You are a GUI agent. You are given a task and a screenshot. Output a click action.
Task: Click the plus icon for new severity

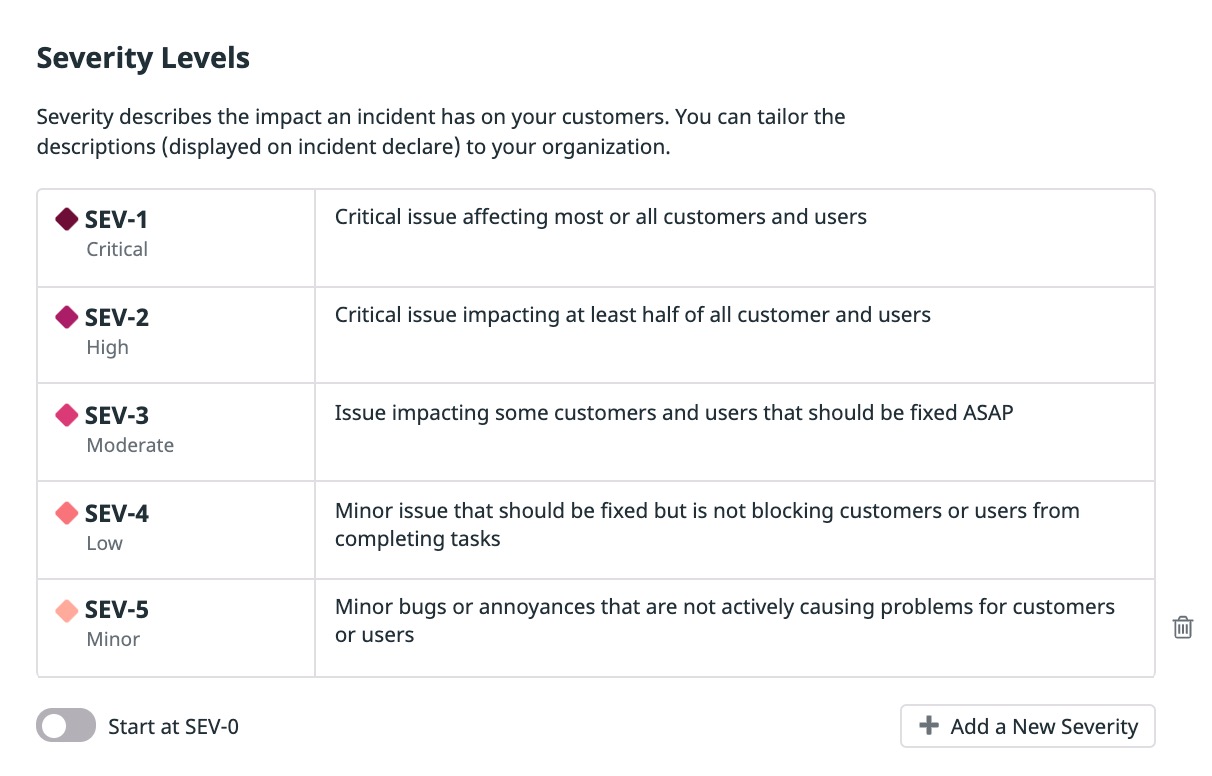929,726
